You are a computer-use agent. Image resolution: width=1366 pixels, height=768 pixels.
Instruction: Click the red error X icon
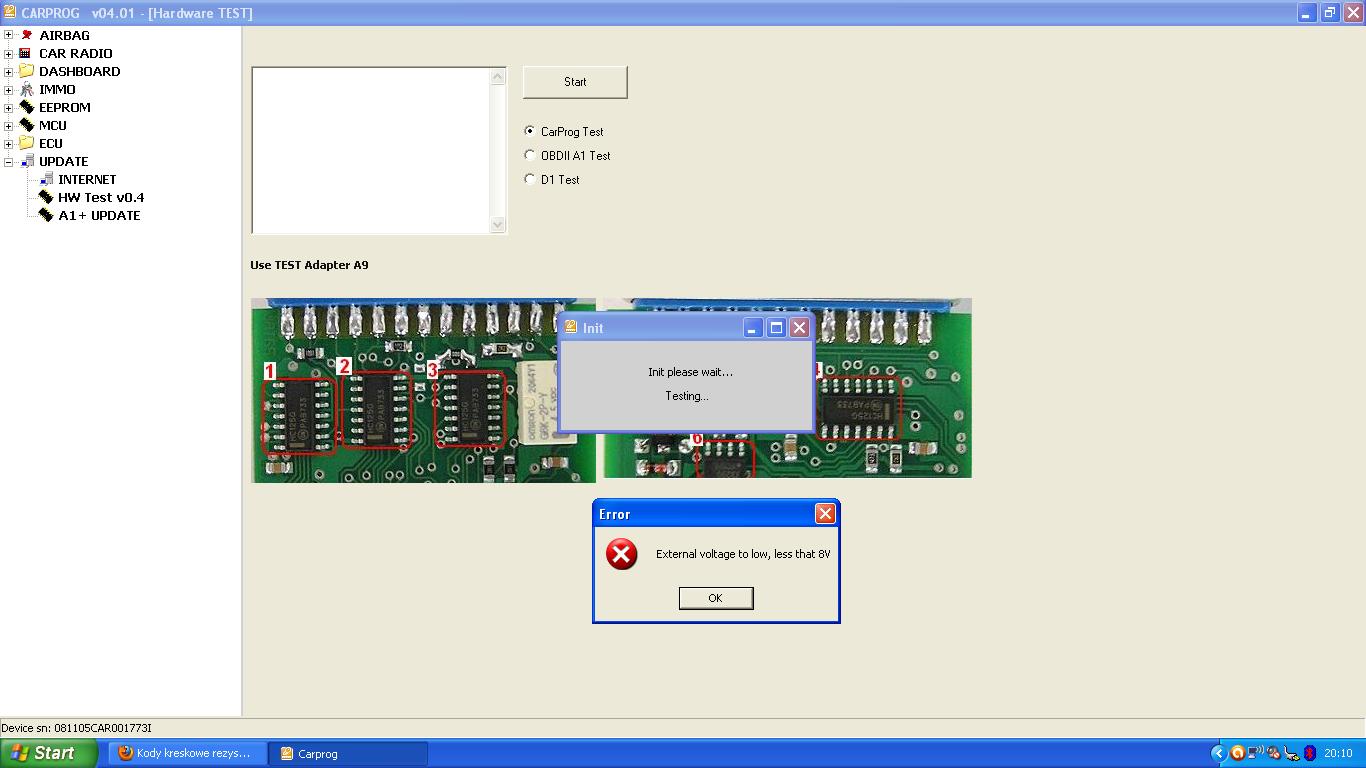tap(621, 554)
